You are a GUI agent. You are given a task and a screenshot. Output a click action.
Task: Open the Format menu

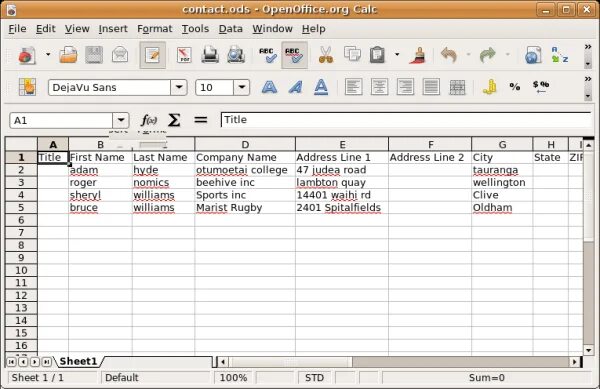(x=155, y=29)
